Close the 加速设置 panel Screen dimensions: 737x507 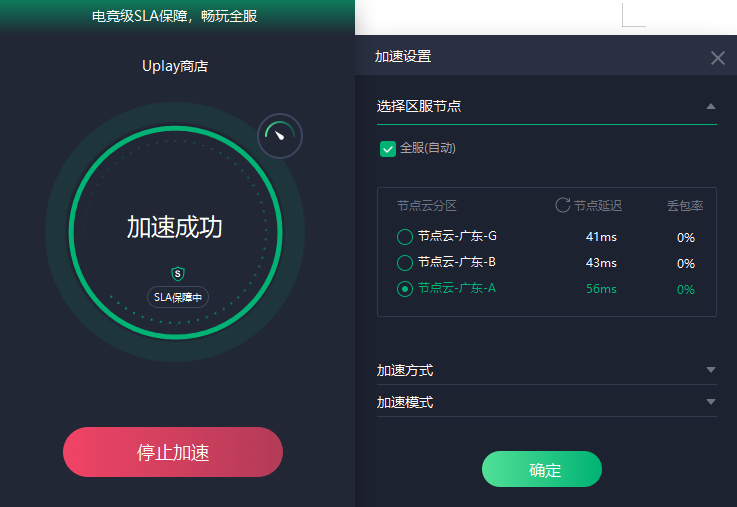(x=717, y=58)
